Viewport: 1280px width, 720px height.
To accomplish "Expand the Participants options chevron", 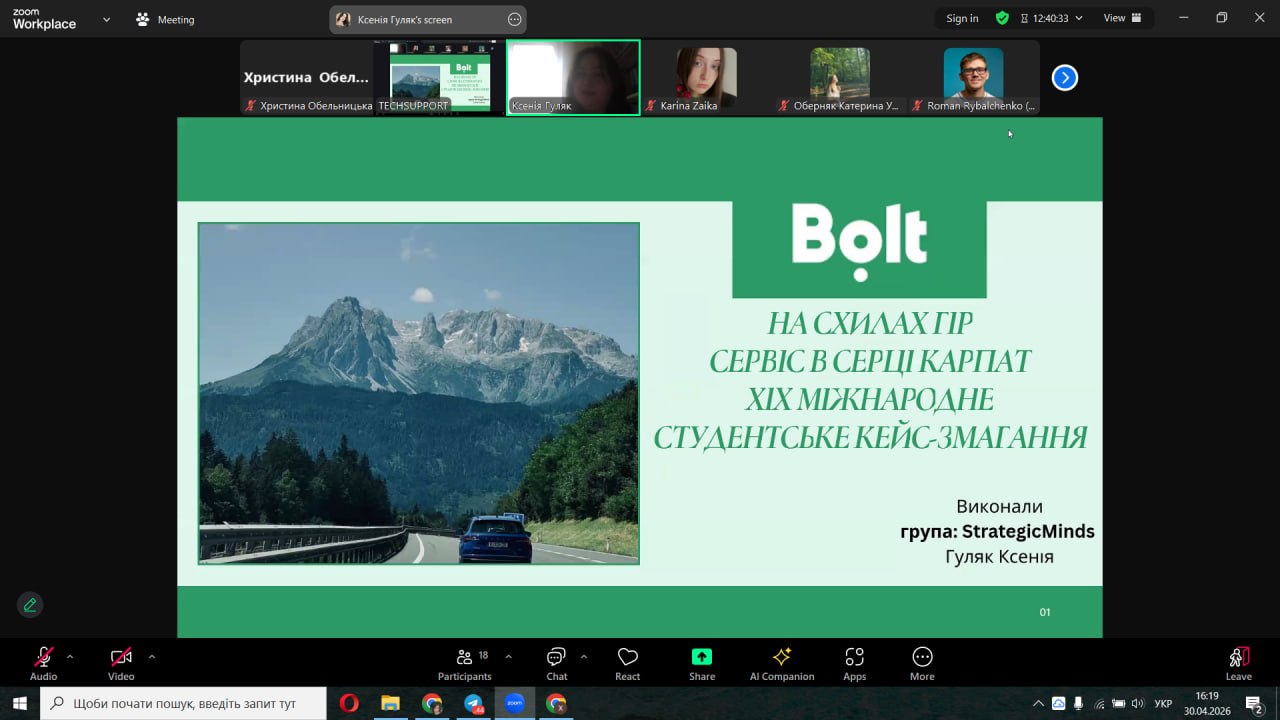I will (x=508, y=657).
